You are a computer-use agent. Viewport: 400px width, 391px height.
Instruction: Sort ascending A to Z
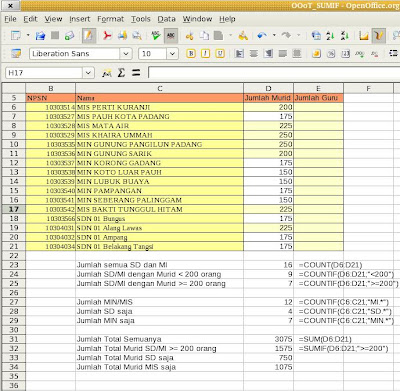[330, 35]
